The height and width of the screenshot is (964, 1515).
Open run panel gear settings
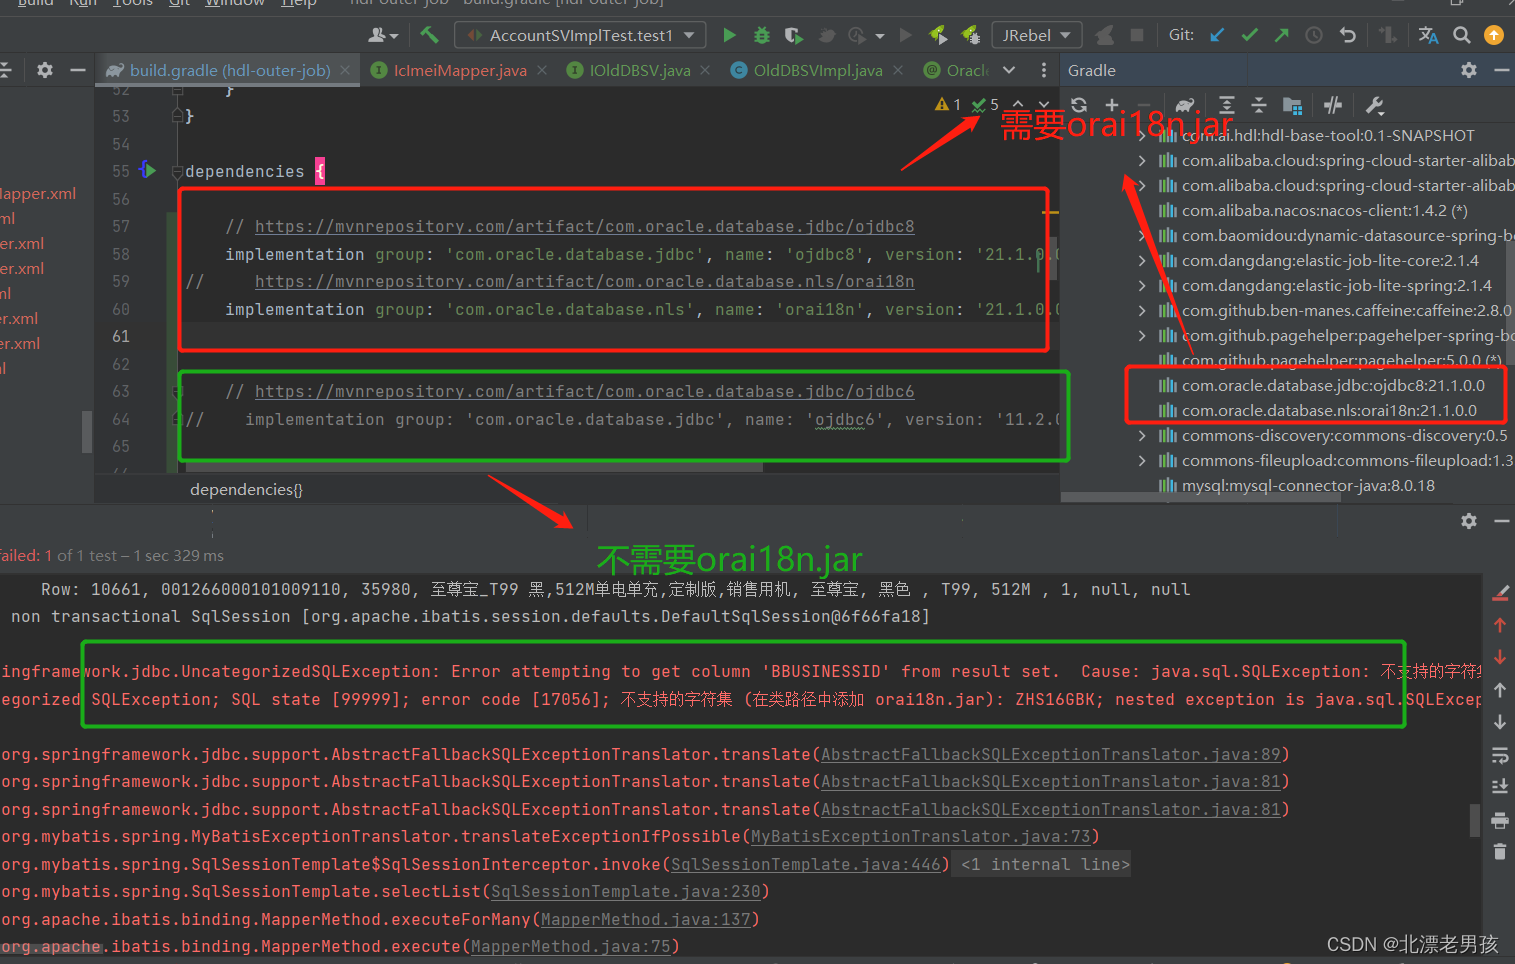pos(1468,521)
